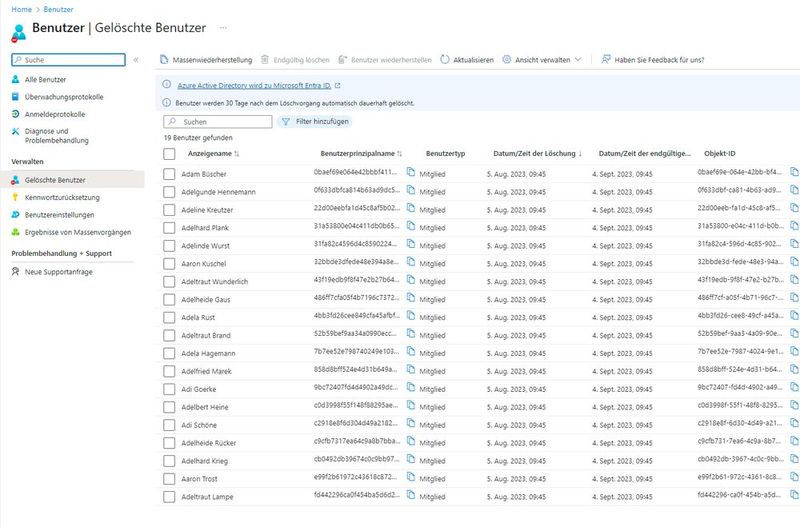The height and width of the screenshot is (527, 800).
Task: Copy principal name for Adeltraut Lampe
Action: (x=411, y=494)
